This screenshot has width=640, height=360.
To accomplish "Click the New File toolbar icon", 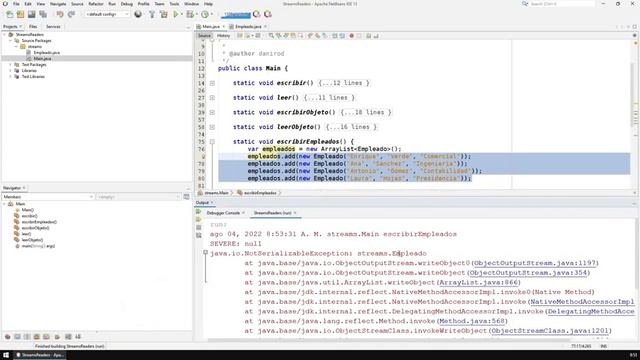I will point(9,14).
